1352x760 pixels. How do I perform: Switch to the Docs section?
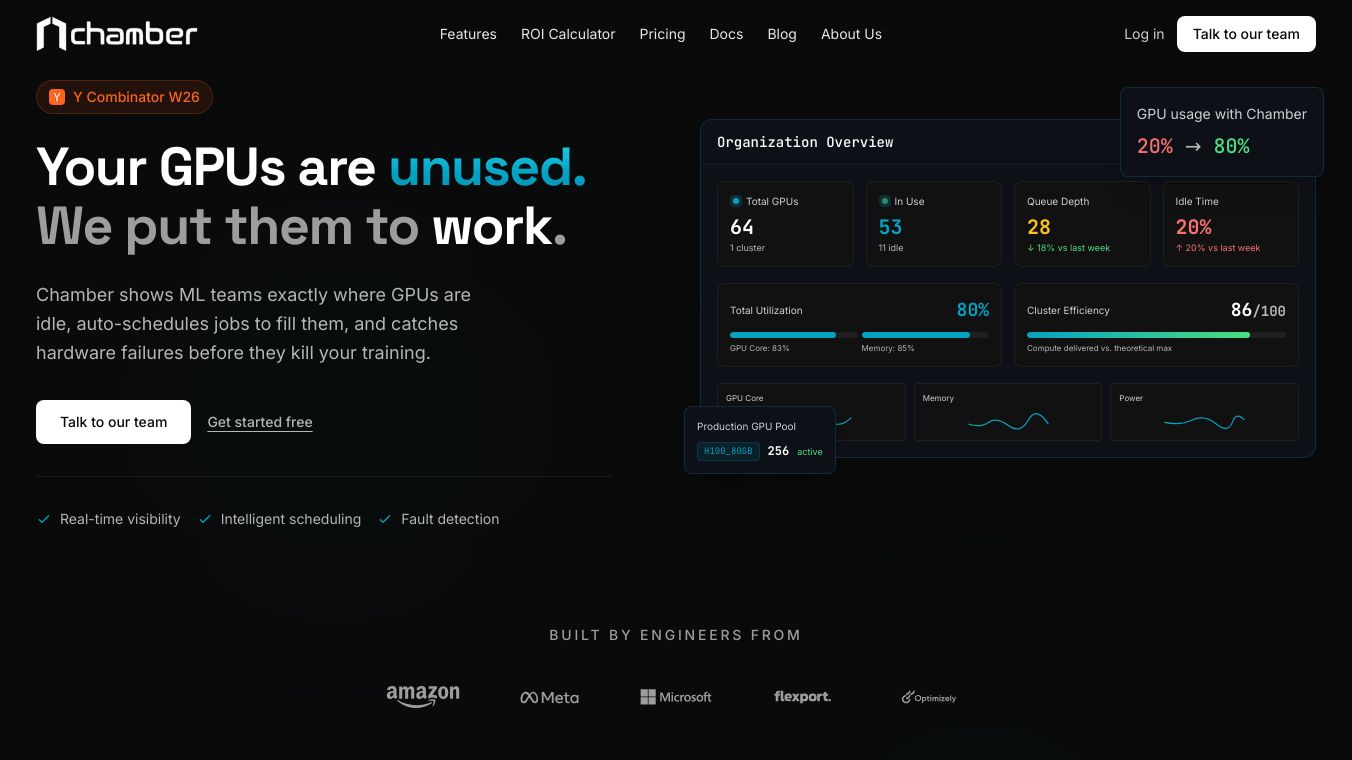tap(726, 34)
